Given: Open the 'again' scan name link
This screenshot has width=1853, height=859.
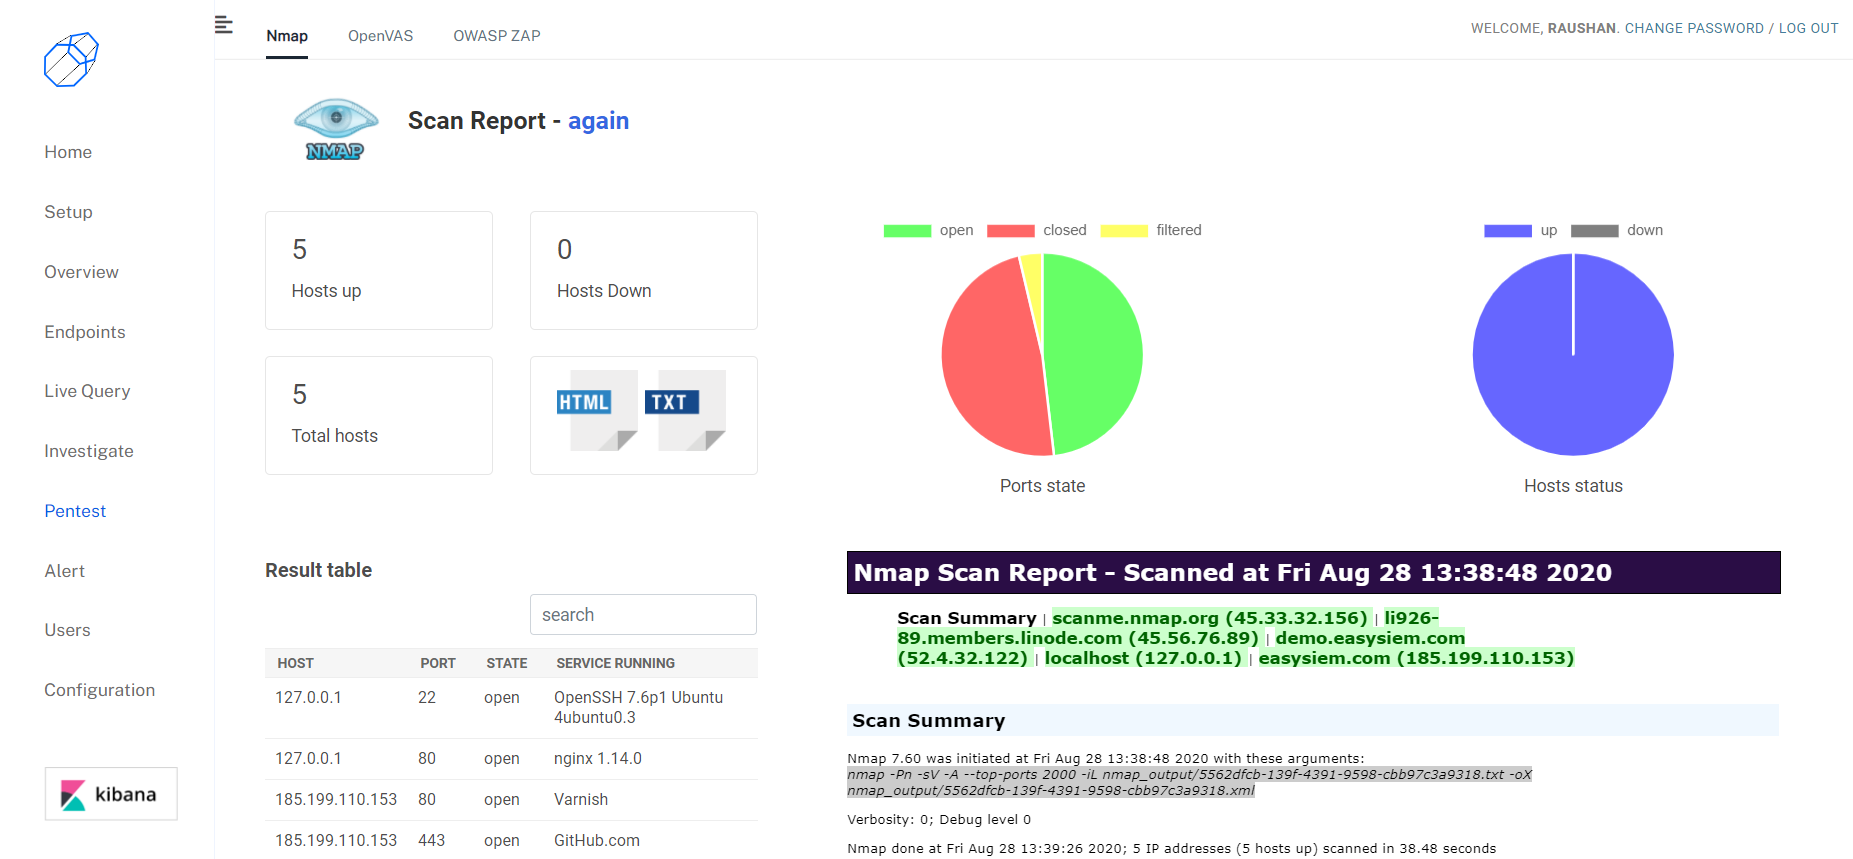Looking at the screenshot, I should 598,121.
